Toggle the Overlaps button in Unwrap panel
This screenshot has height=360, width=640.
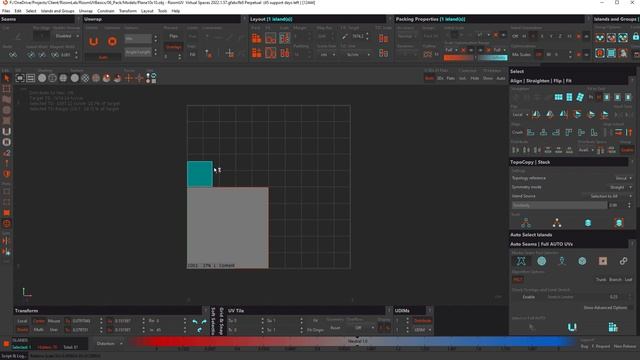[x=173, y=47]
